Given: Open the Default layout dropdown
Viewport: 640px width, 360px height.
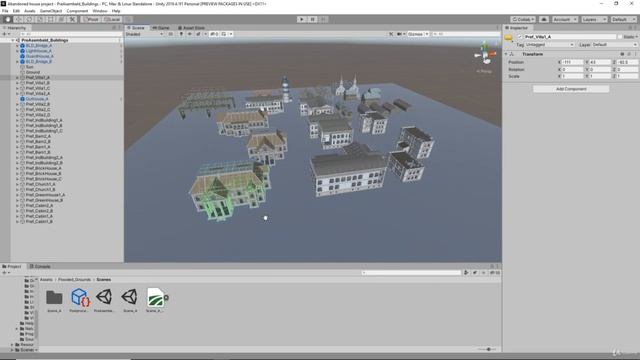Looking at the screenshot, I should [623, 19].
